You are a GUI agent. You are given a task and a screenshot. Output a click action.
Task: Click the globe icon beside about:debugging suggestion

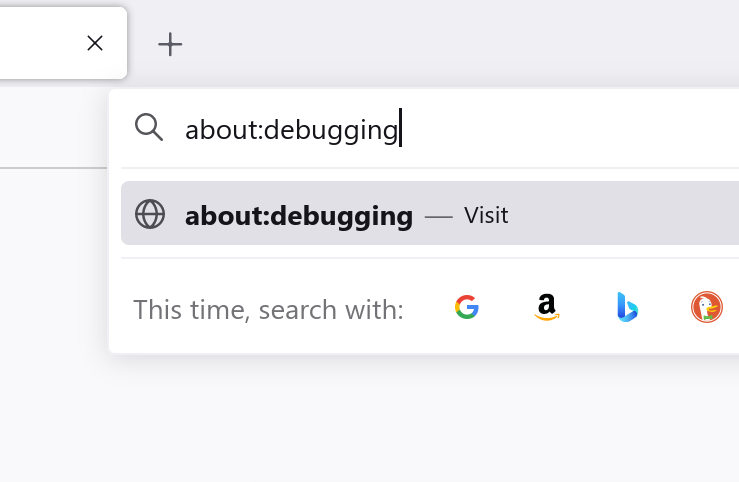150,214
